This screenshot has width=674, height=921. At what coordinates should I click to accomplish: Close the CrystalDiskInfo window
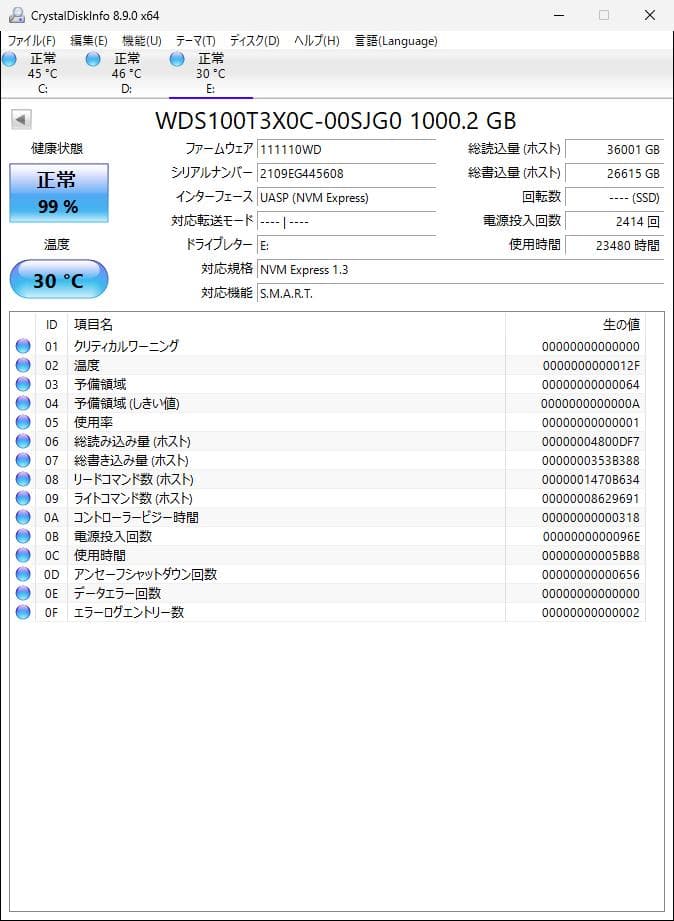(650, 15)
